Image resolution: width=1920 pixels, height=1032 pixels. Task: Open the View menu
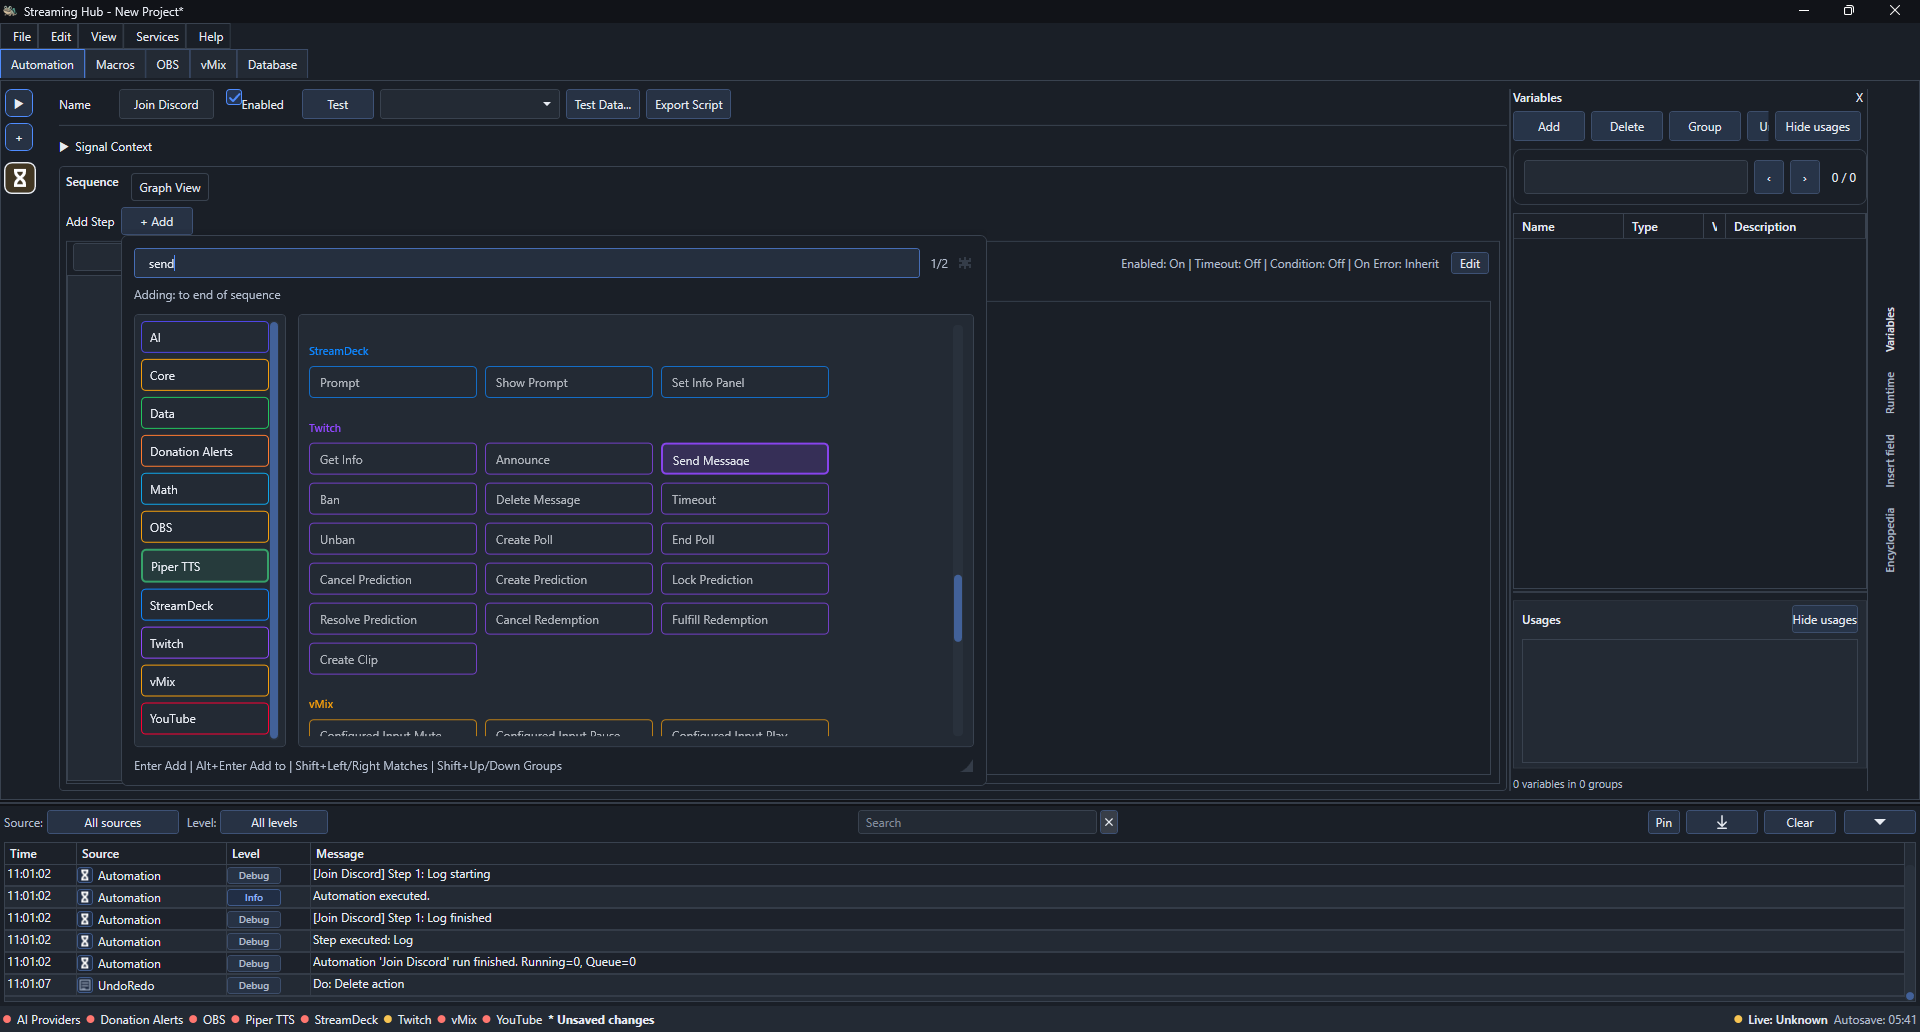click(104, 37)
